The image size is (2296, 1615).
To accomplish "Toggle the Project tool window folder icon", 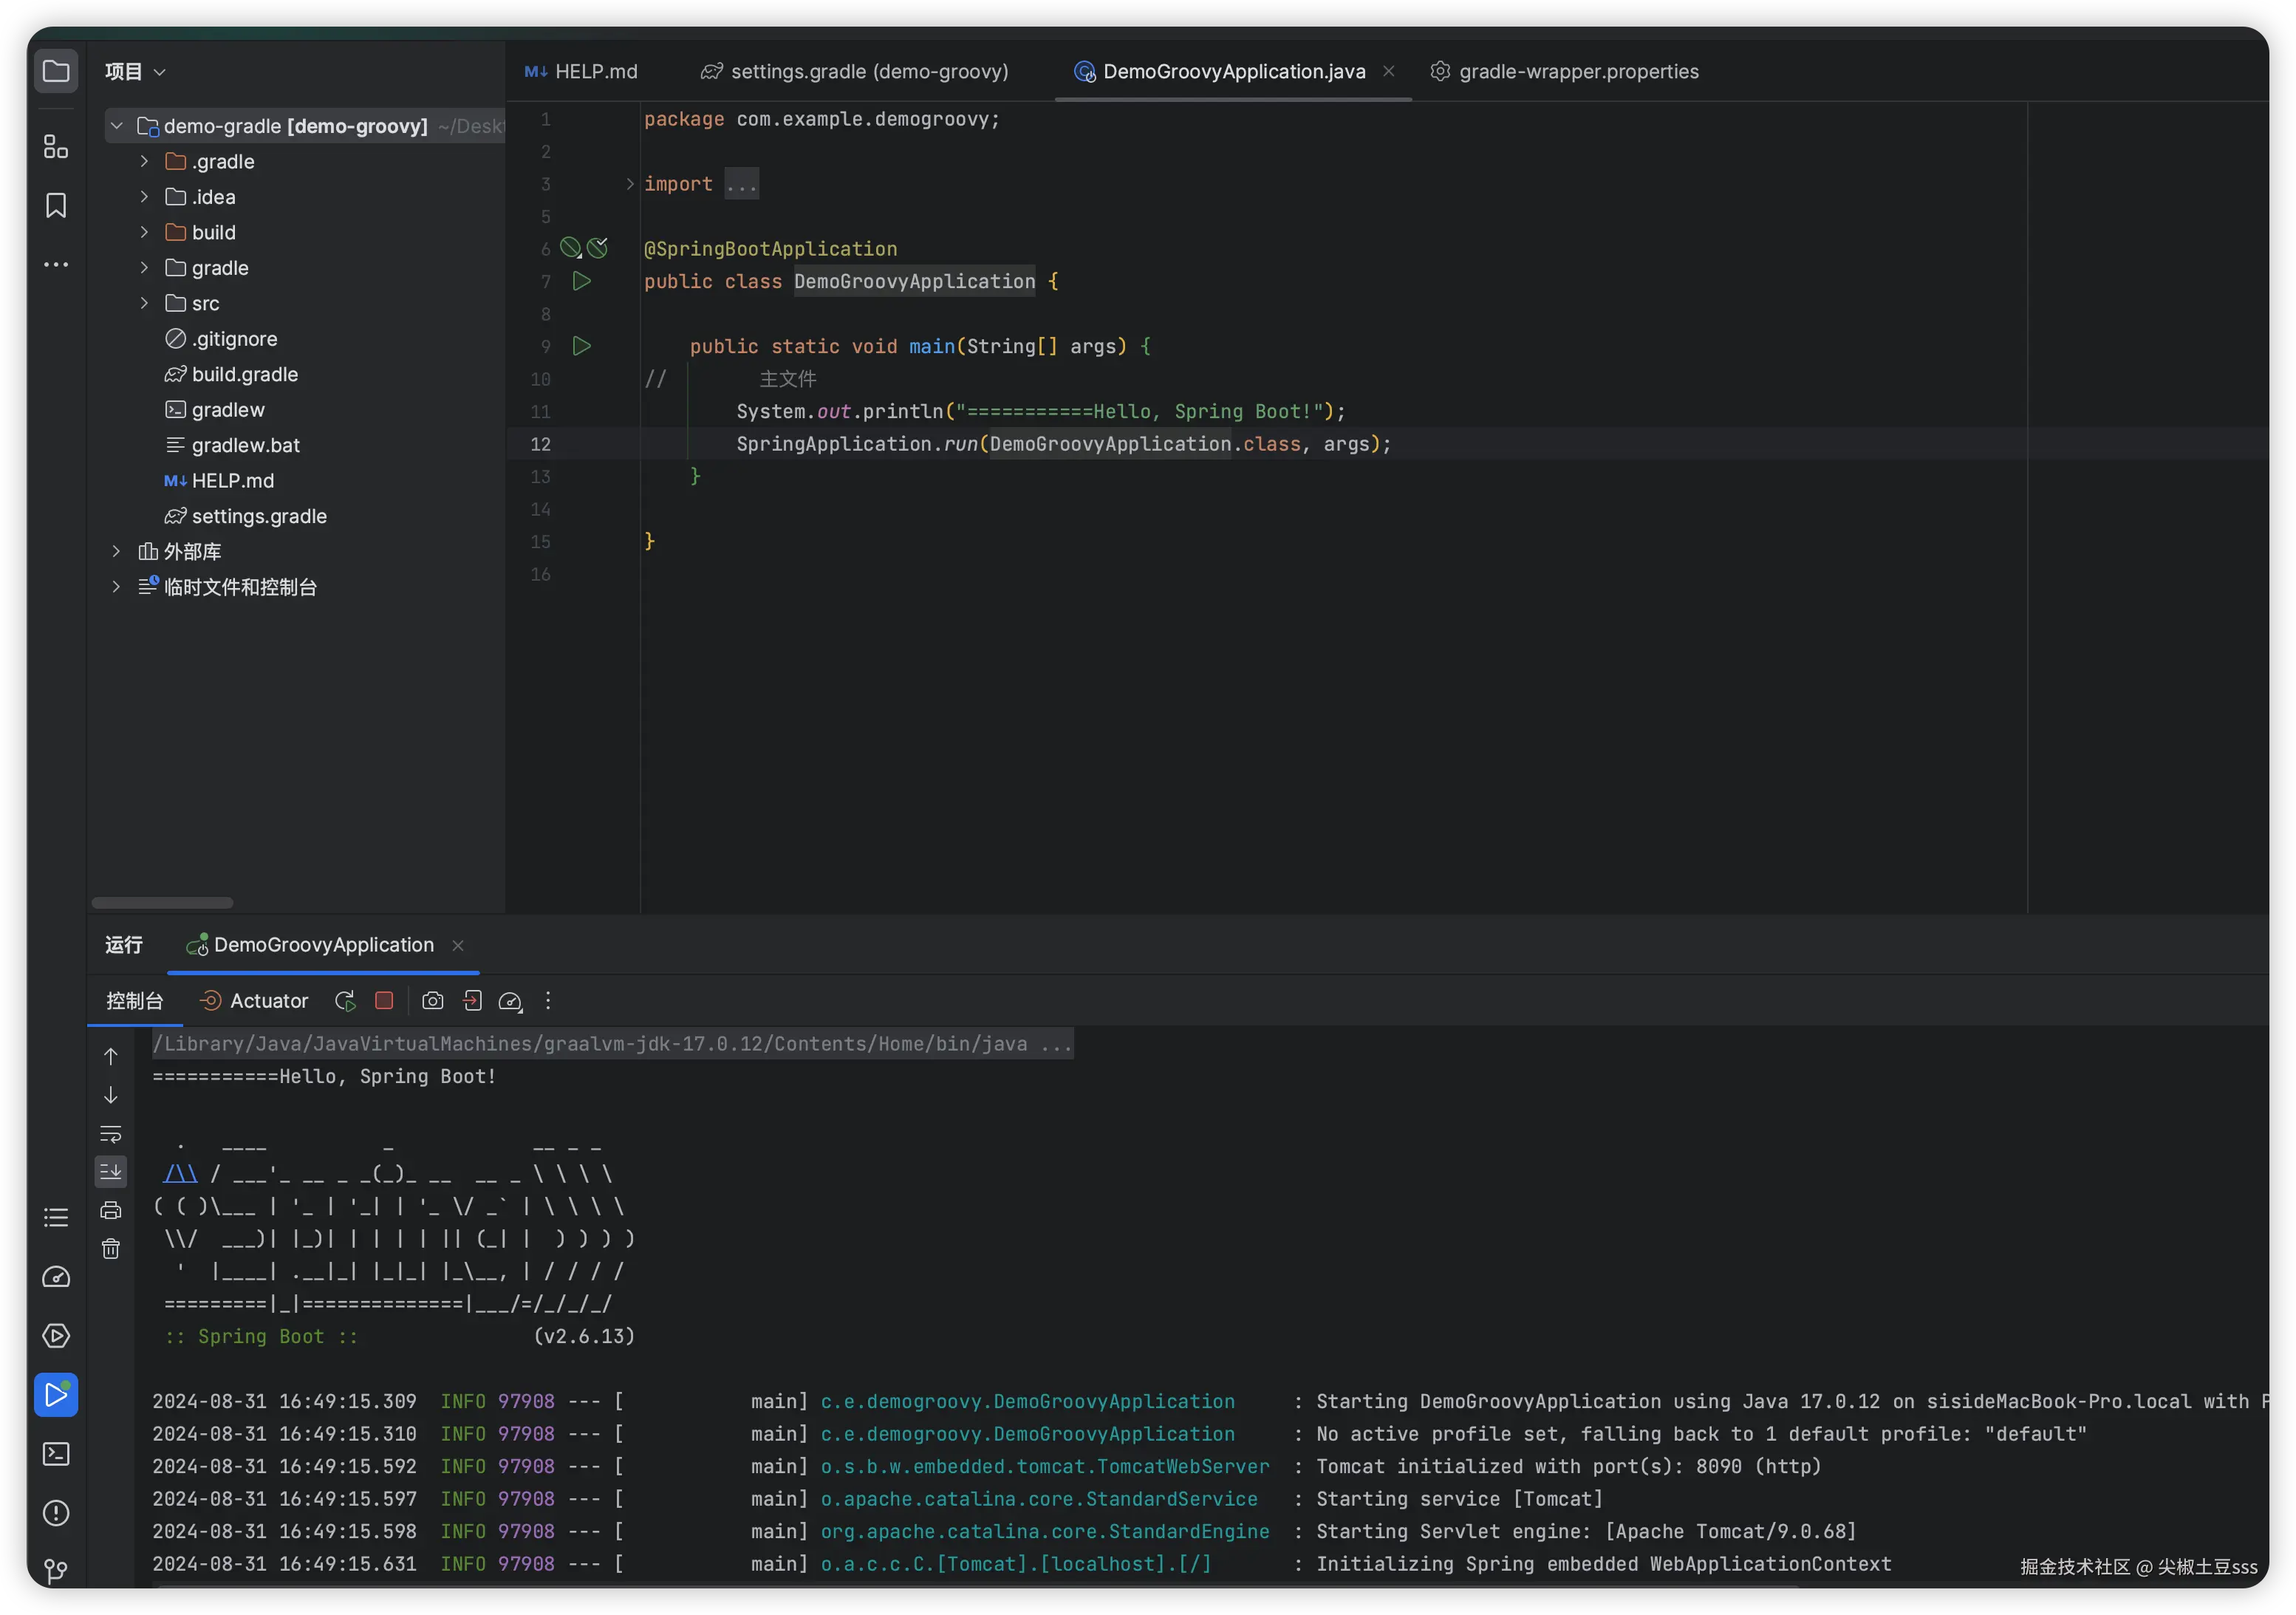I will click(x=56, y=71).
